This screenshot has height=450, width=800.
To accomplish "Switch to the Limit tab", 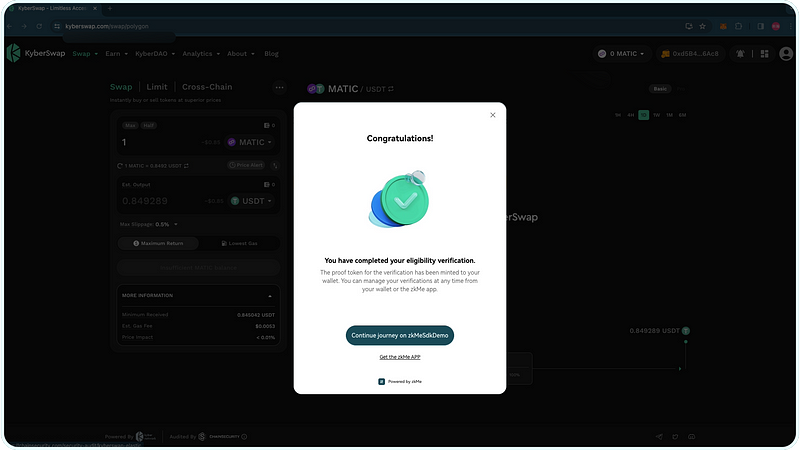I will [157, 87].
